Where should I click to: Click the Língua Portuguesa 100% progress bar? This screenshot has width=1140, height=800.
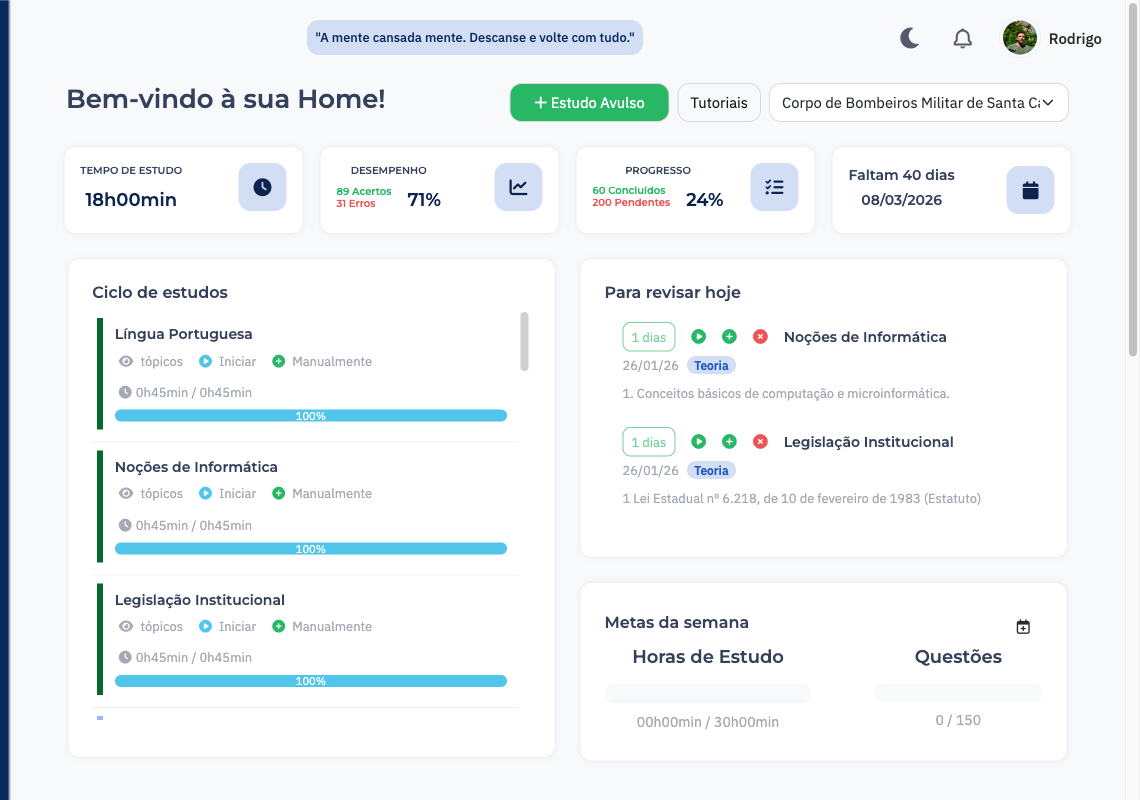pyautogui.click(x=311, y=416)
